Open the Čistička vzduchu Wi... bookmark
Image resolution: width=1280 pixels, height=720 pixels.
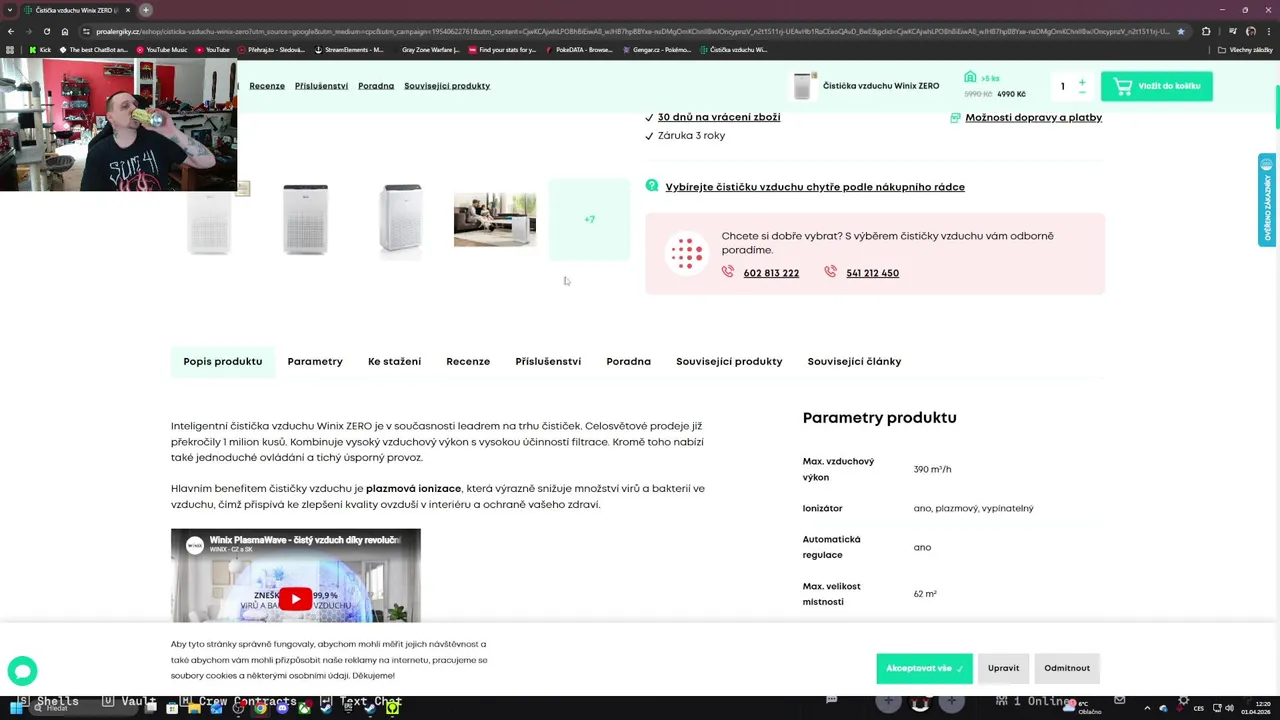pos(734,49)
